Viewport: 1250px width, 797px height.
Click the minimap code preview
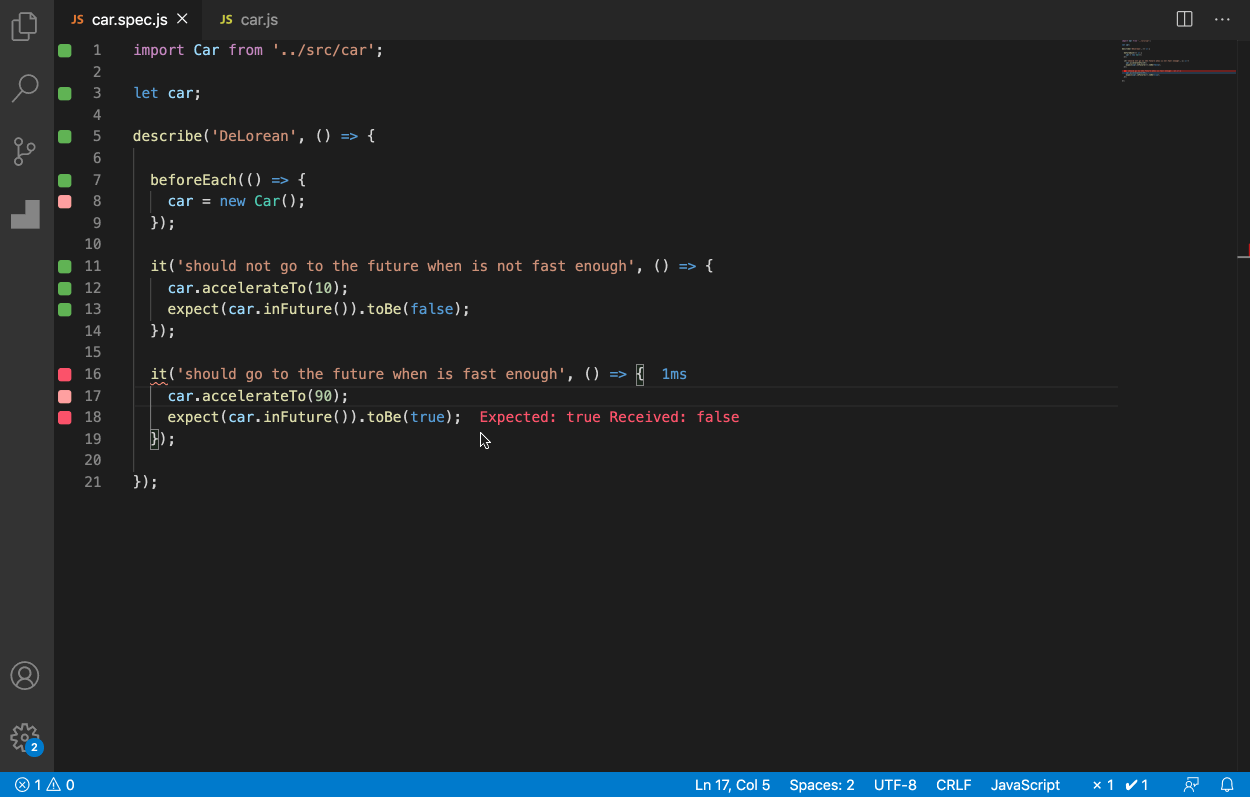pyautogui.click(x=1177, y=60)
